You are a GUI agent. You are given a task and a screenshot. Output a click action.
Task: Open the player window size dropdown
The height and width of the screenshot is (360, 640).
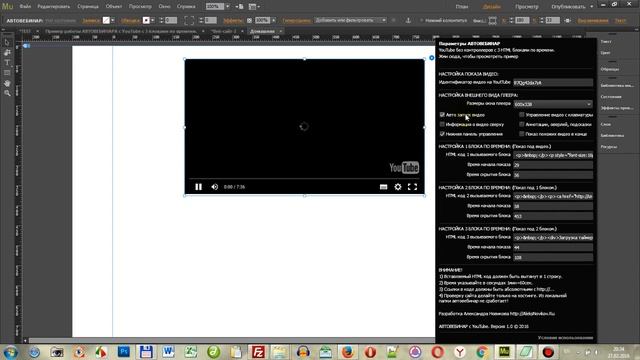(x=553, y=104)
